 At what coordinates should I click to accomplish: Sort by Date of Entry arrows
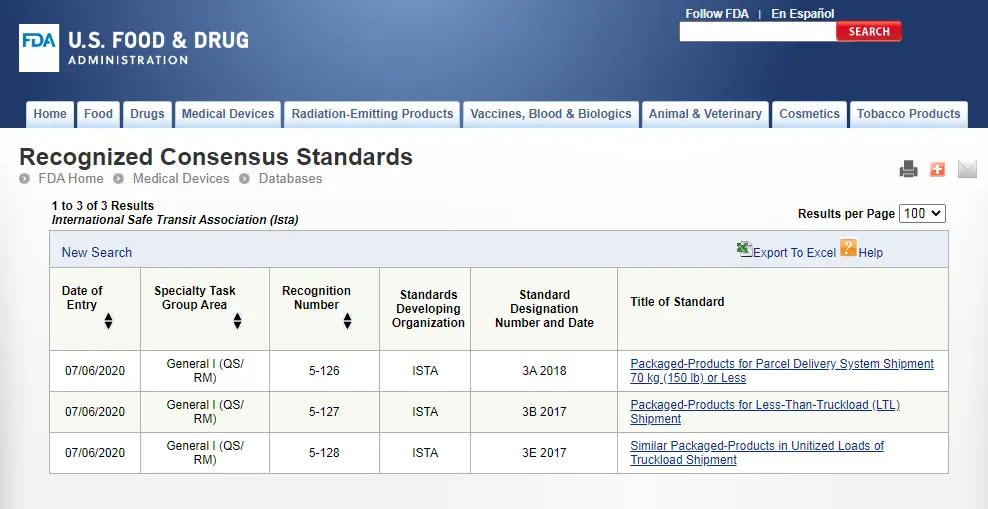tap(108, 321)
